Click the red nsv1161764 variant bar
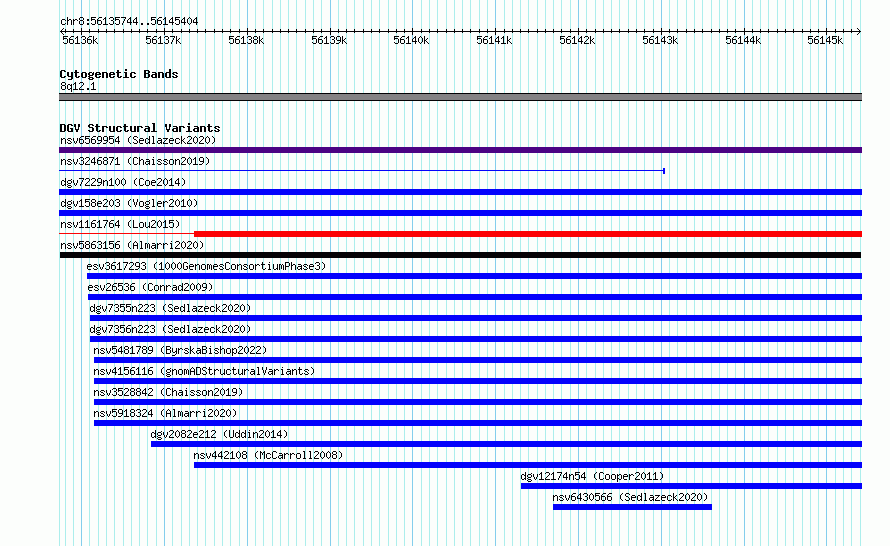This screenshot has width=890, height=546. point(528,234)
